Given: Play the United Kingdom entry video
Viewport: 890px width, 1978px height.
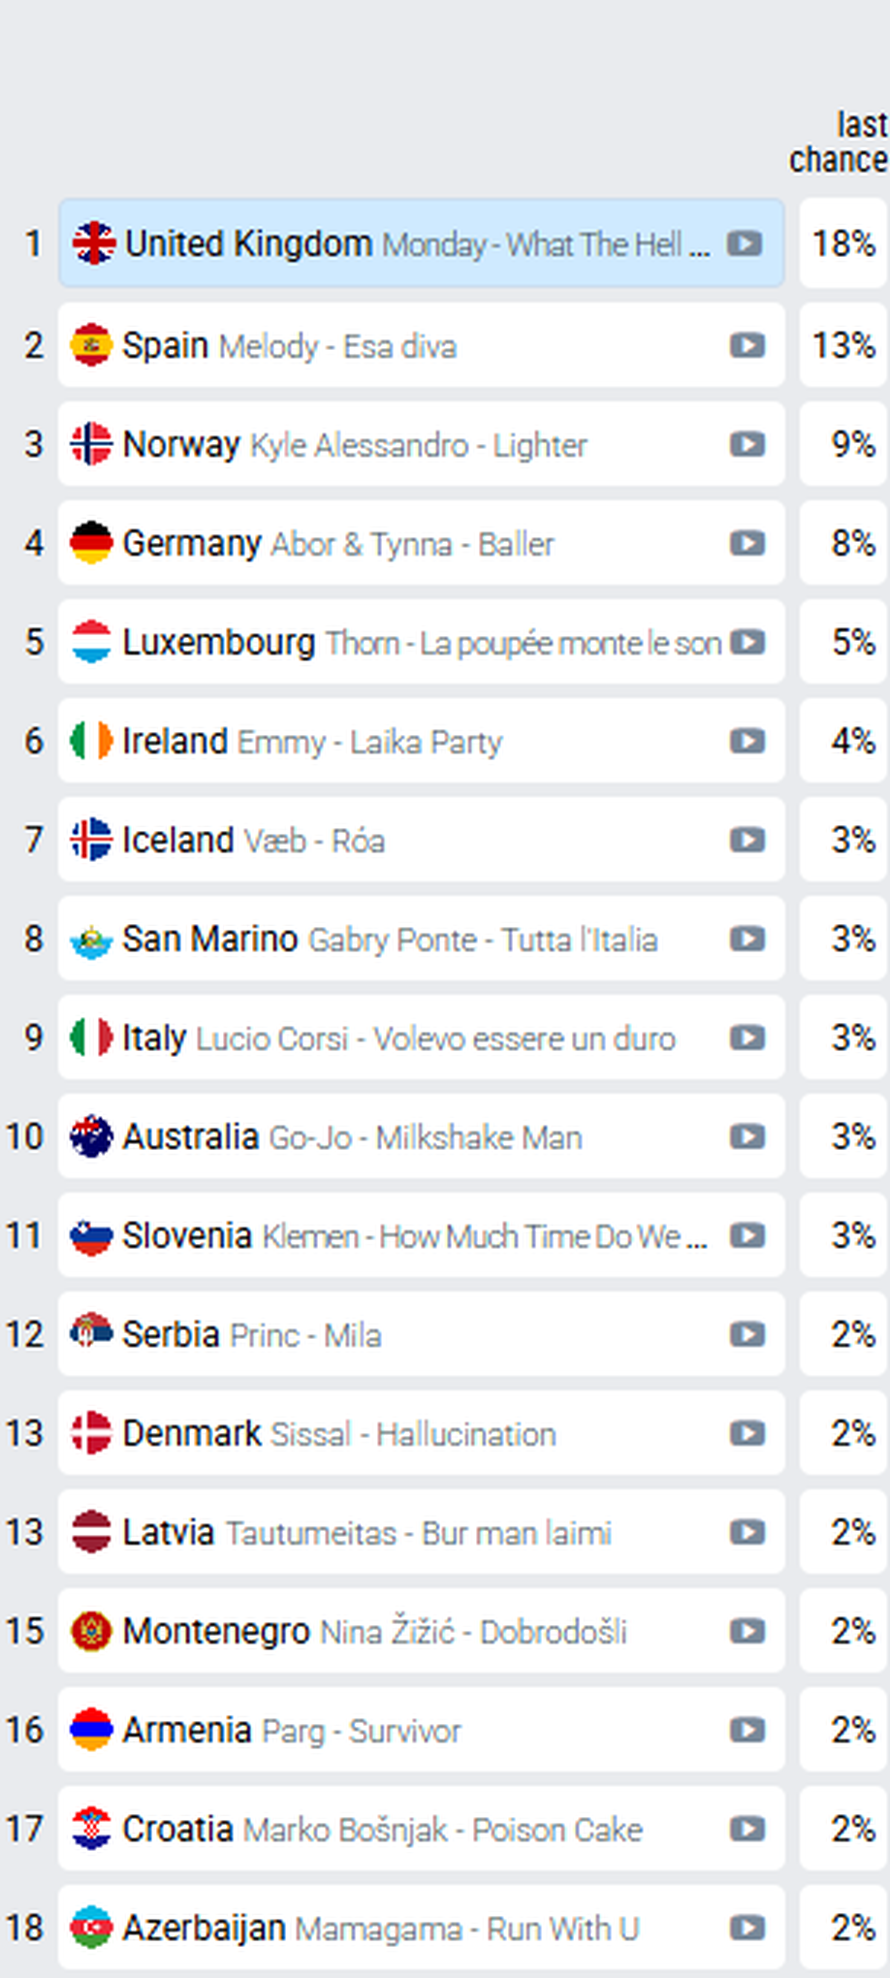Looking at the screenshot, I should click(x=745, y=243).
